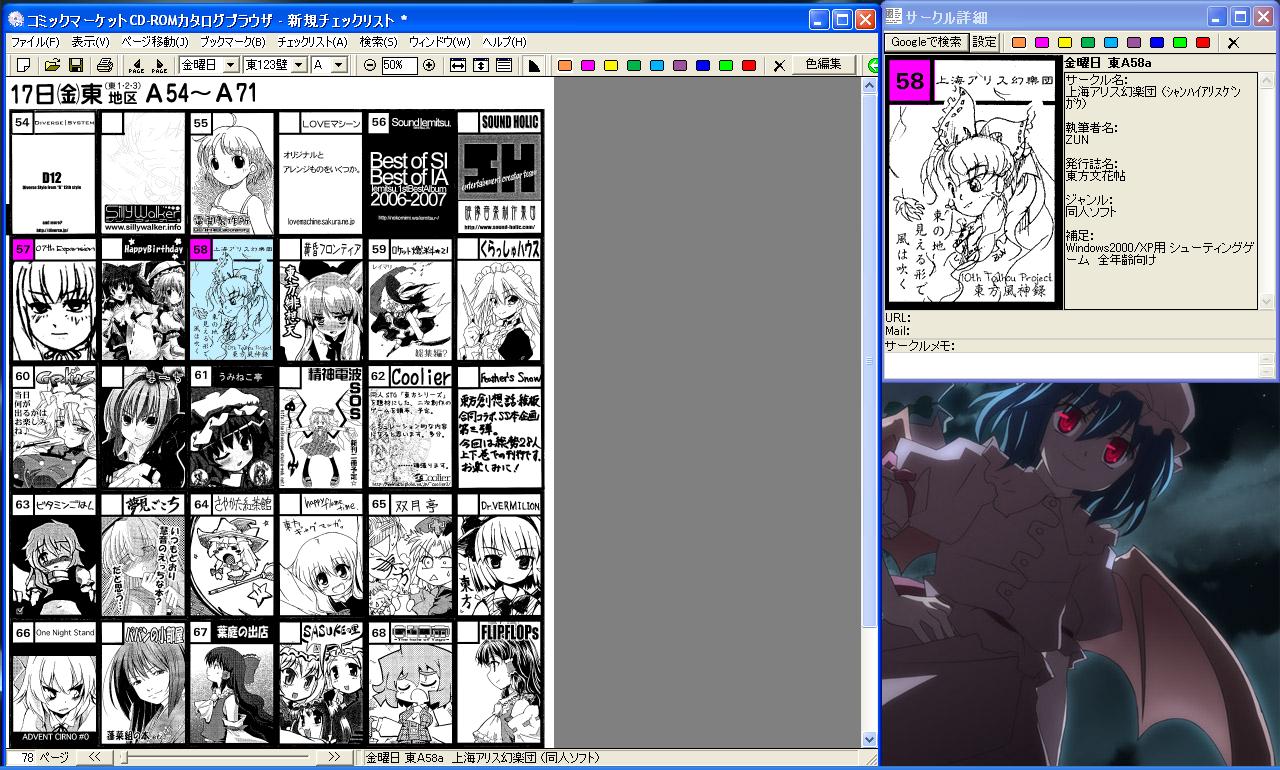Image resolution: width=1280 pixels, height=770 pixels.
Task: Select the LOVEマシーン circle thumbnail
Action: 321,173
